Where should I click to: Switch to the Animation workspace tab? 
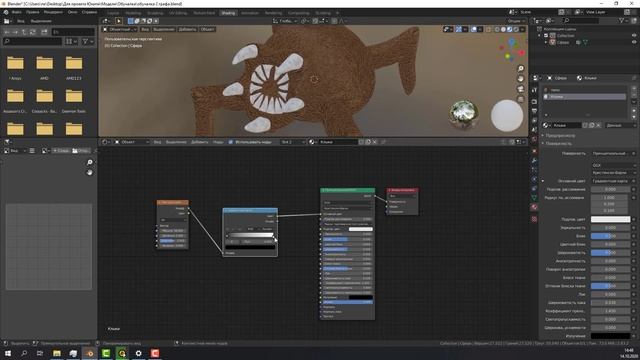pyautogui.click(x=250, y=13)
